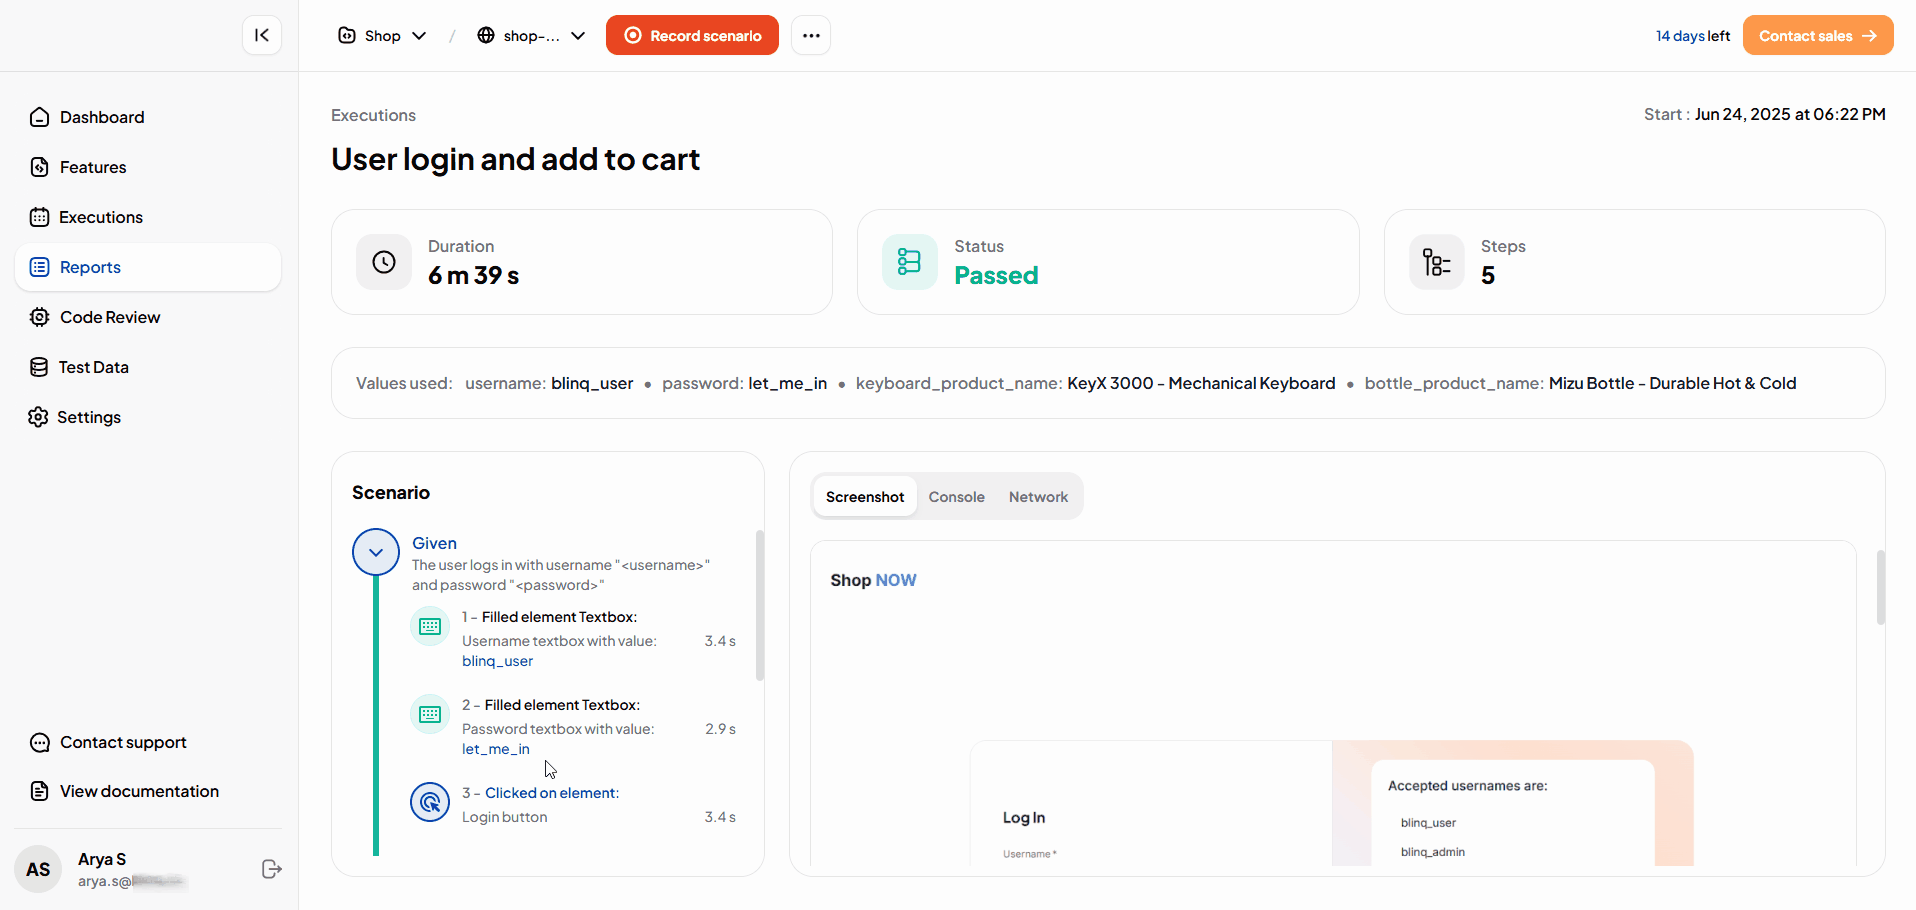Click the Scenario panel scrollbar
This screenshot has width=1916, height=910.
click(x=760, y=605)
